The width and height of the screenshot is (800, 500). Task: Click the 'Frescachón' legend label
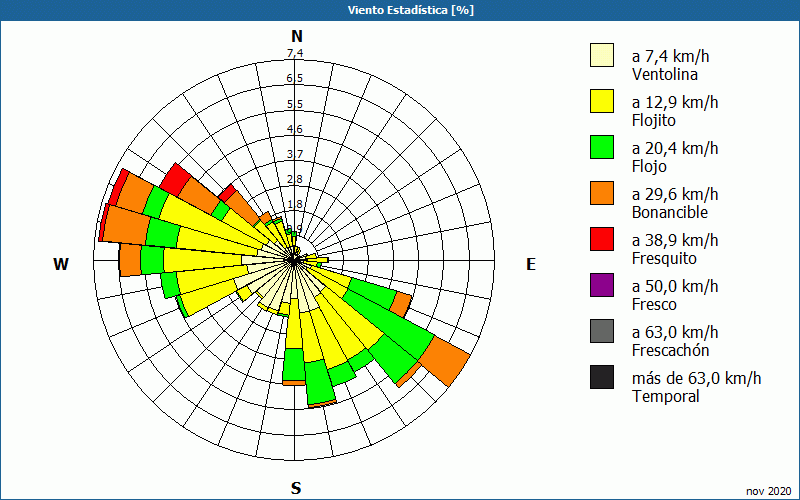pyautogui.click(x=670, y=351)
